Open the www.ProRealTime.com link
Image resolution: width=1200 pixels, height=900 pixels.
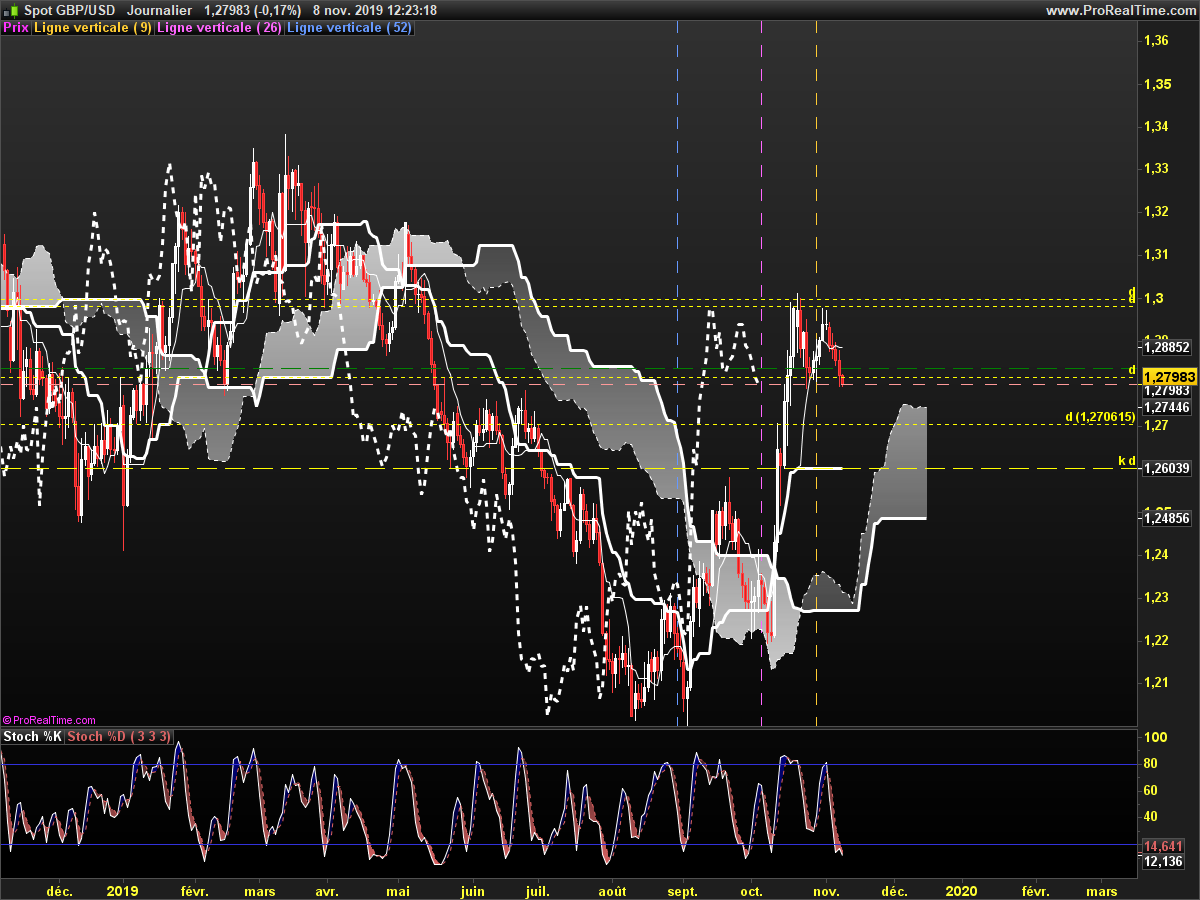[x=1120, y=9]
